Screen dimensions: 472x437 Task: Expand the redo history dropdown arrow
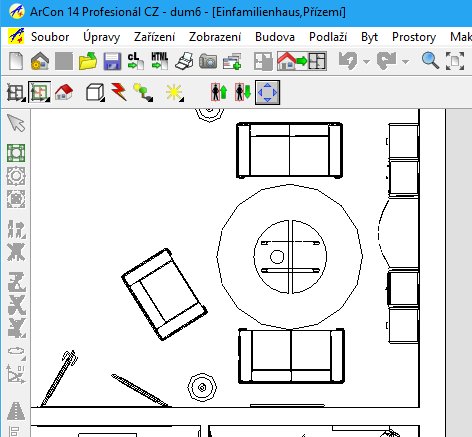point(405,62)
